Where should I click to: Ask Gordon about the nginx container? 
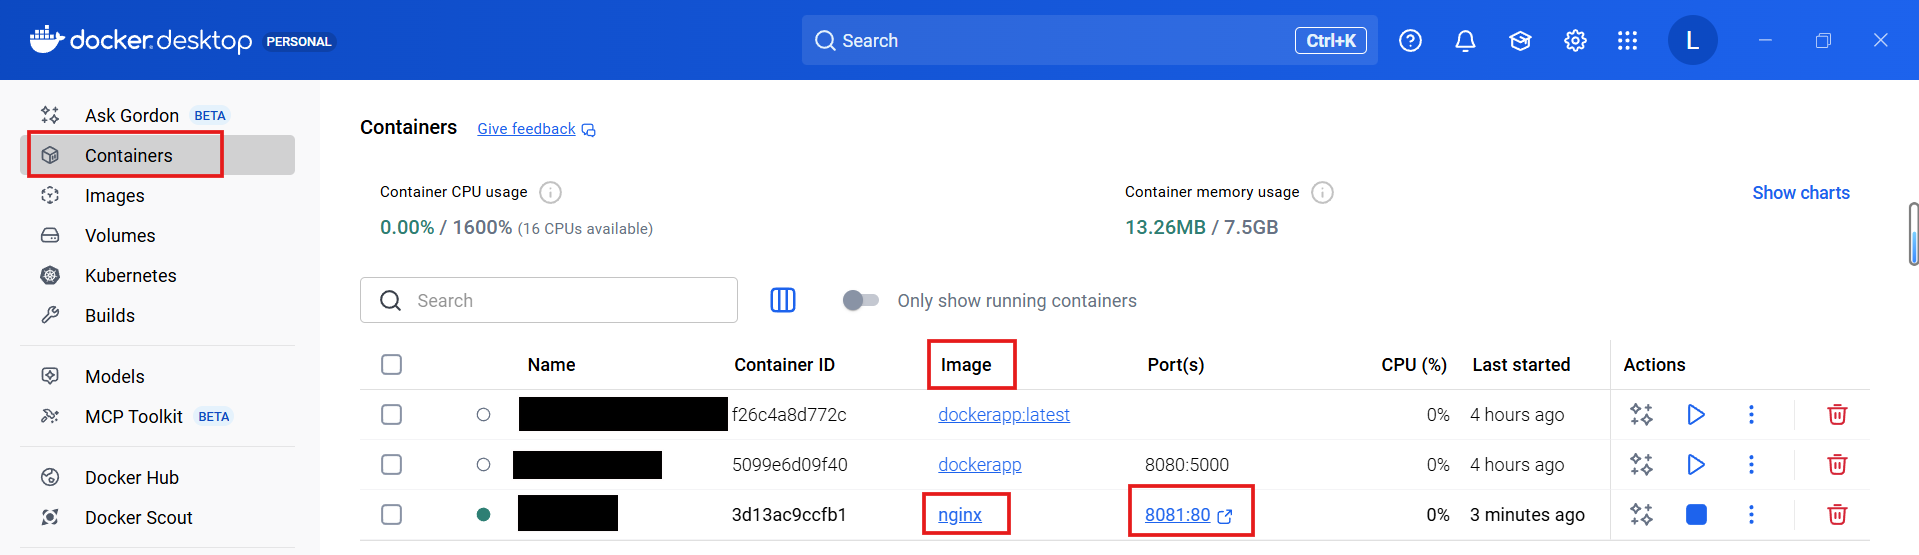click(x=1641, y=514)
